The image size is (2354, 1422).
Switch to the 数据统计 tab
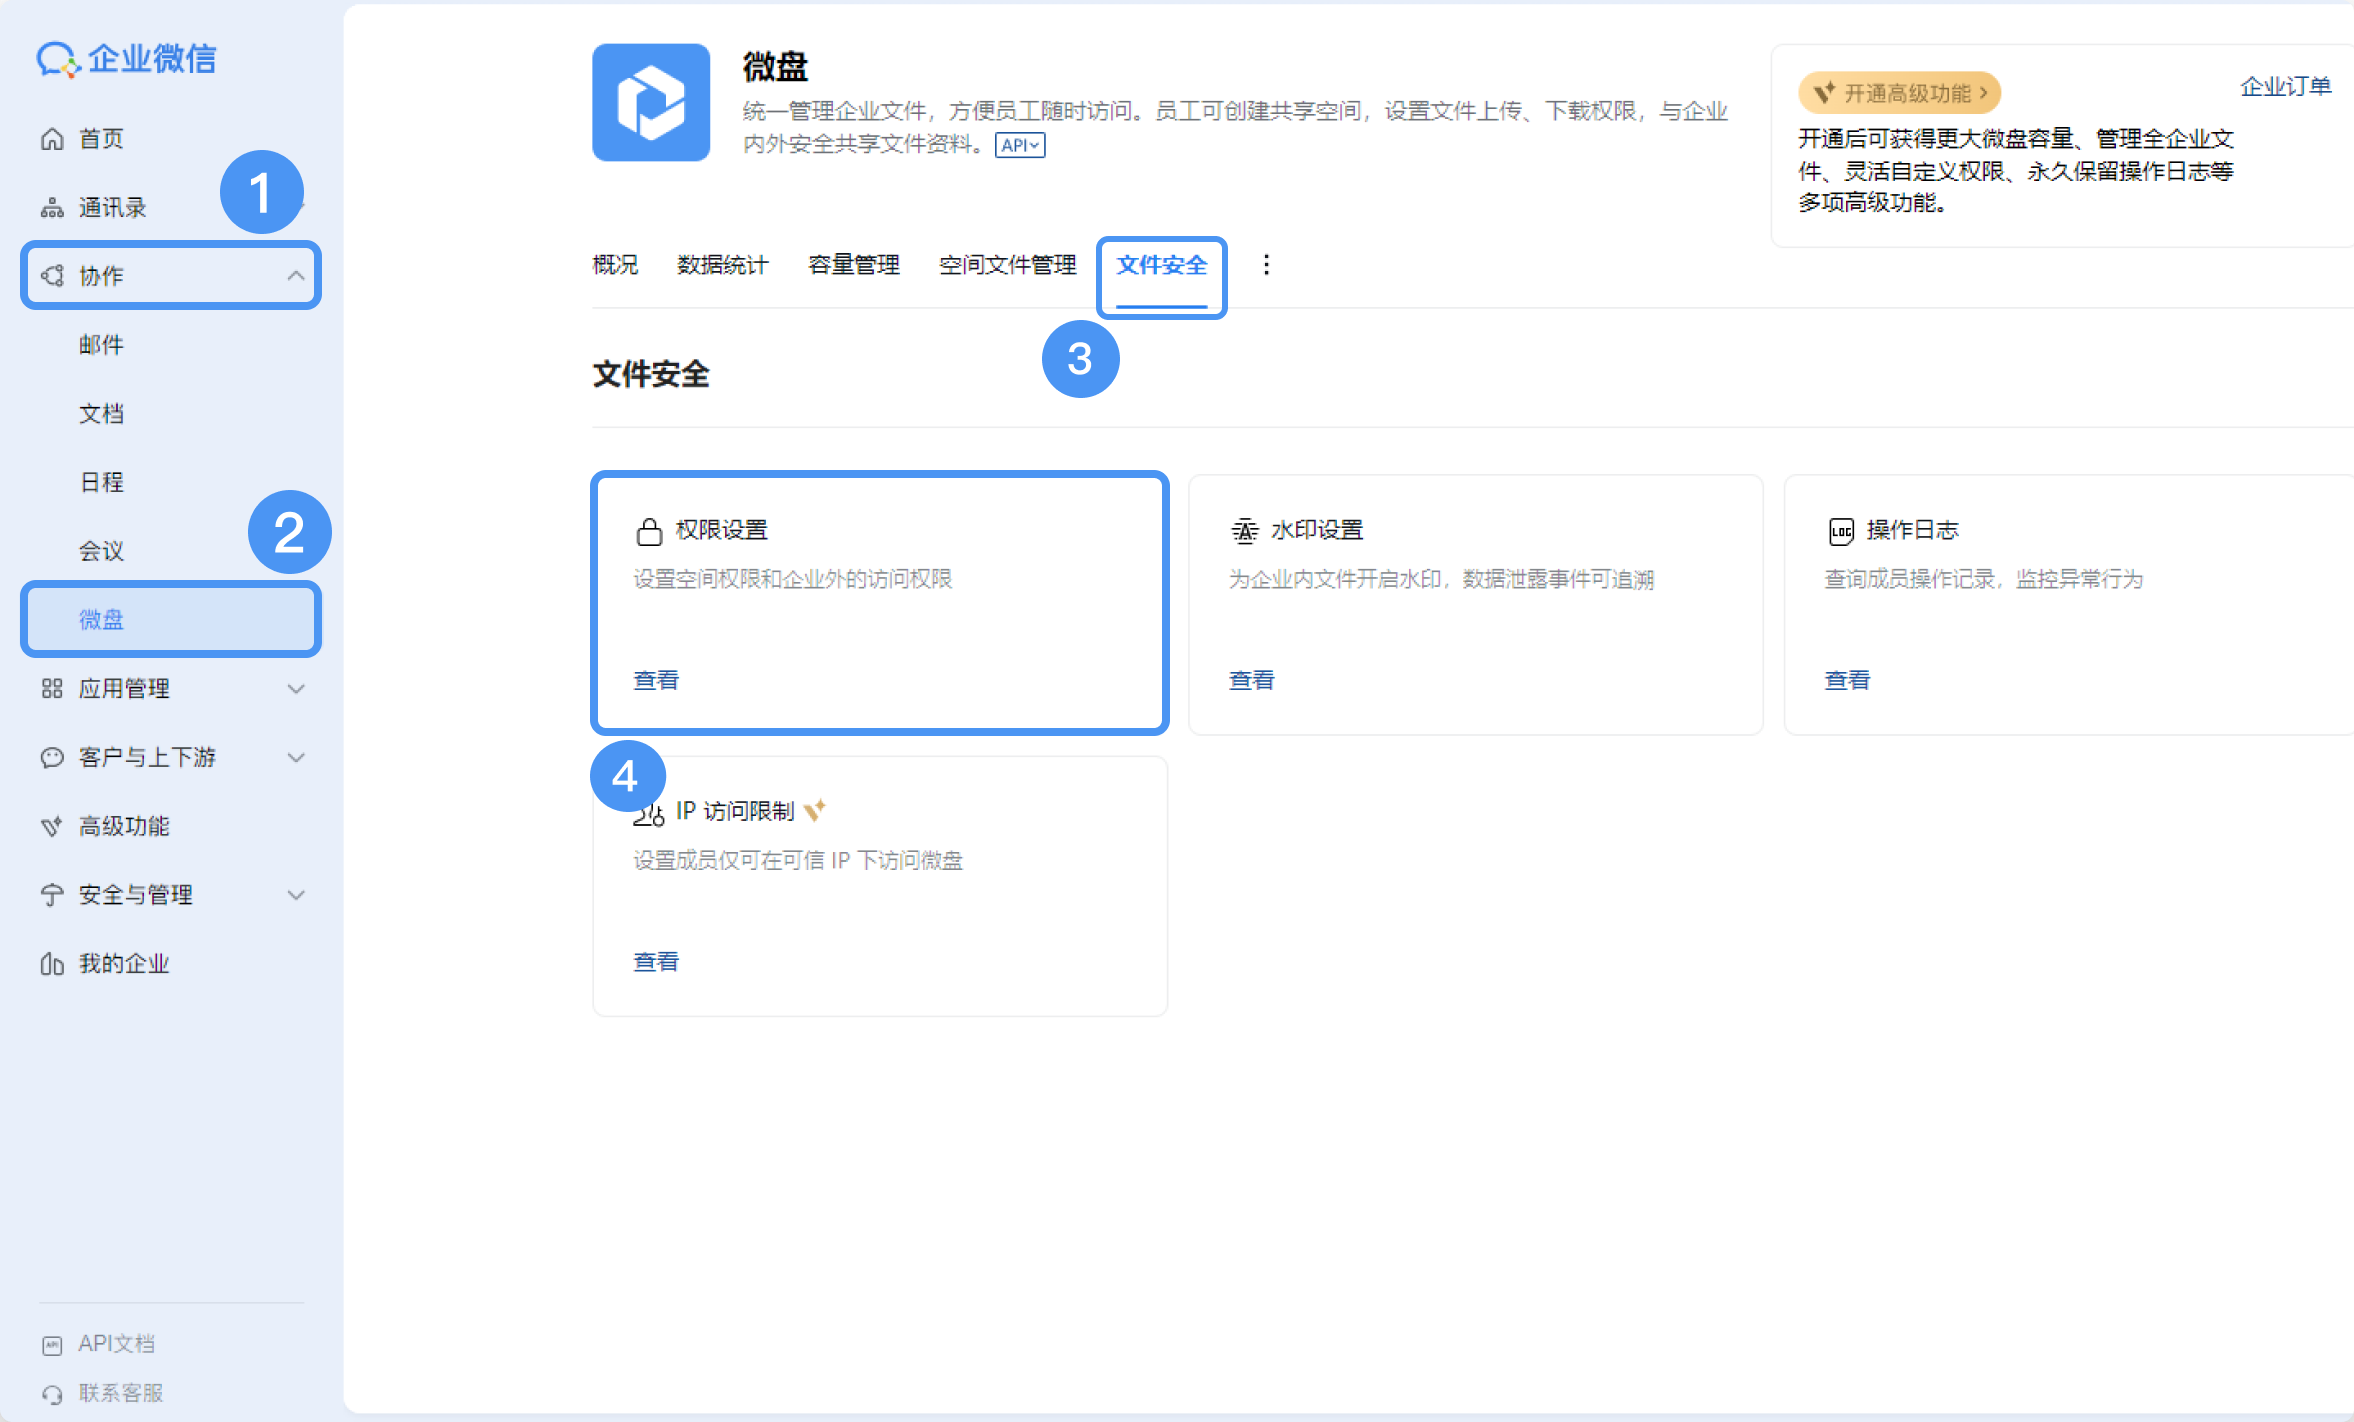click(723, 265)
